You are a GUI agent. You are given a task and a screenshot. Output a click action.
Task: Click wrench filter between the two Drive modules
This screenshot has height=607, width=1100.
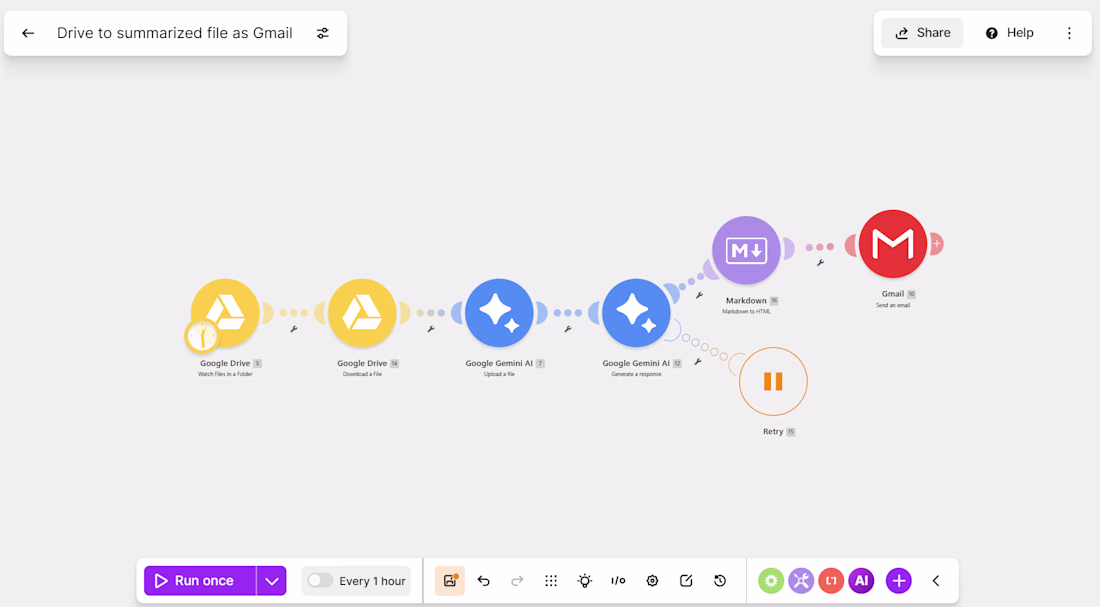[x=294, y=329]
